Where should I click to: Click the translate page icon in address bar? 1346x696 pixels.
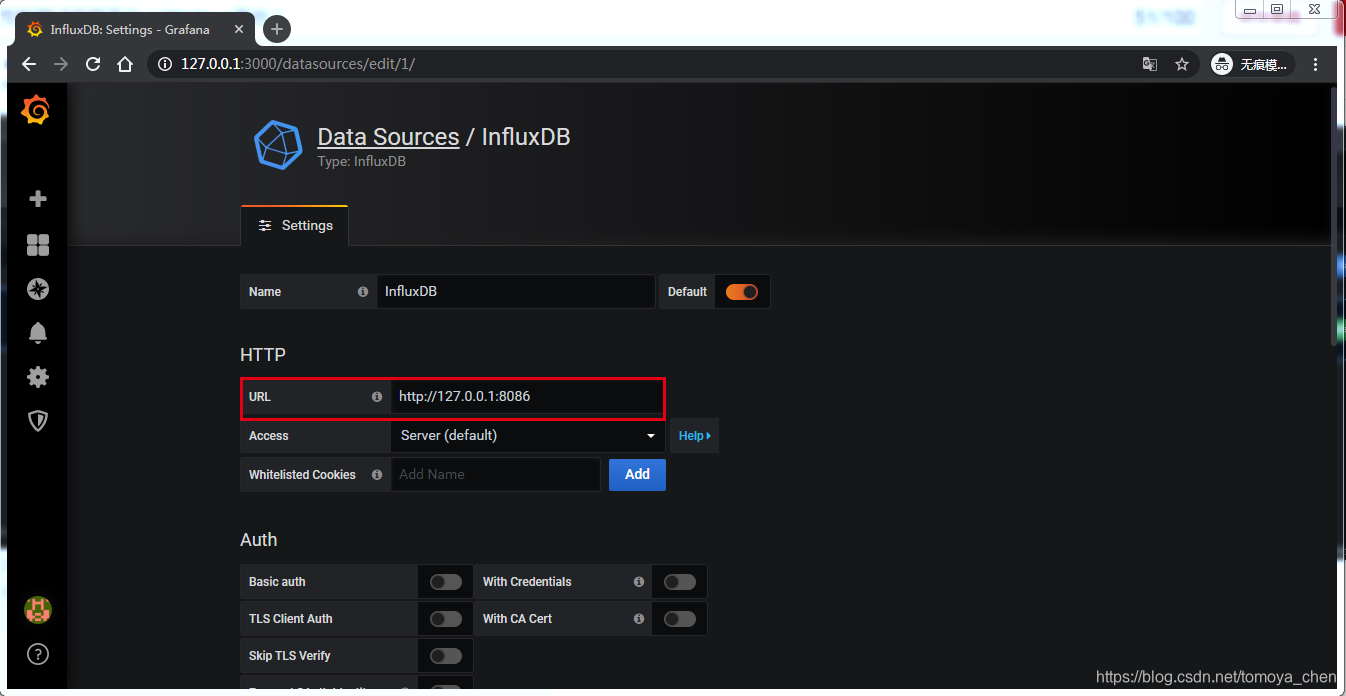click(1150, 64)
